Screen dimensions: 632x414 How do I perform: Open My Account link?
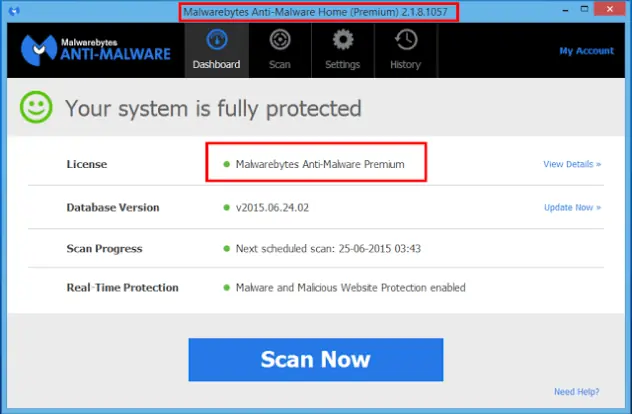[586, 51]
